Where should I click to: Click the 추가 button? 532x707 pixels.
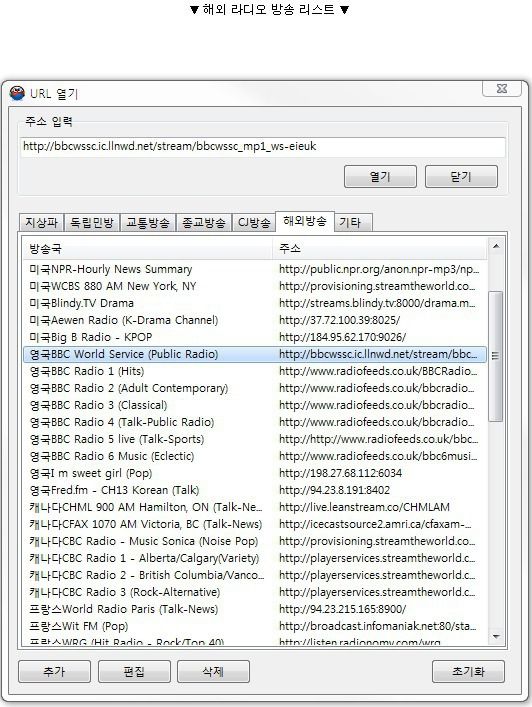click(x=54, y=671)
